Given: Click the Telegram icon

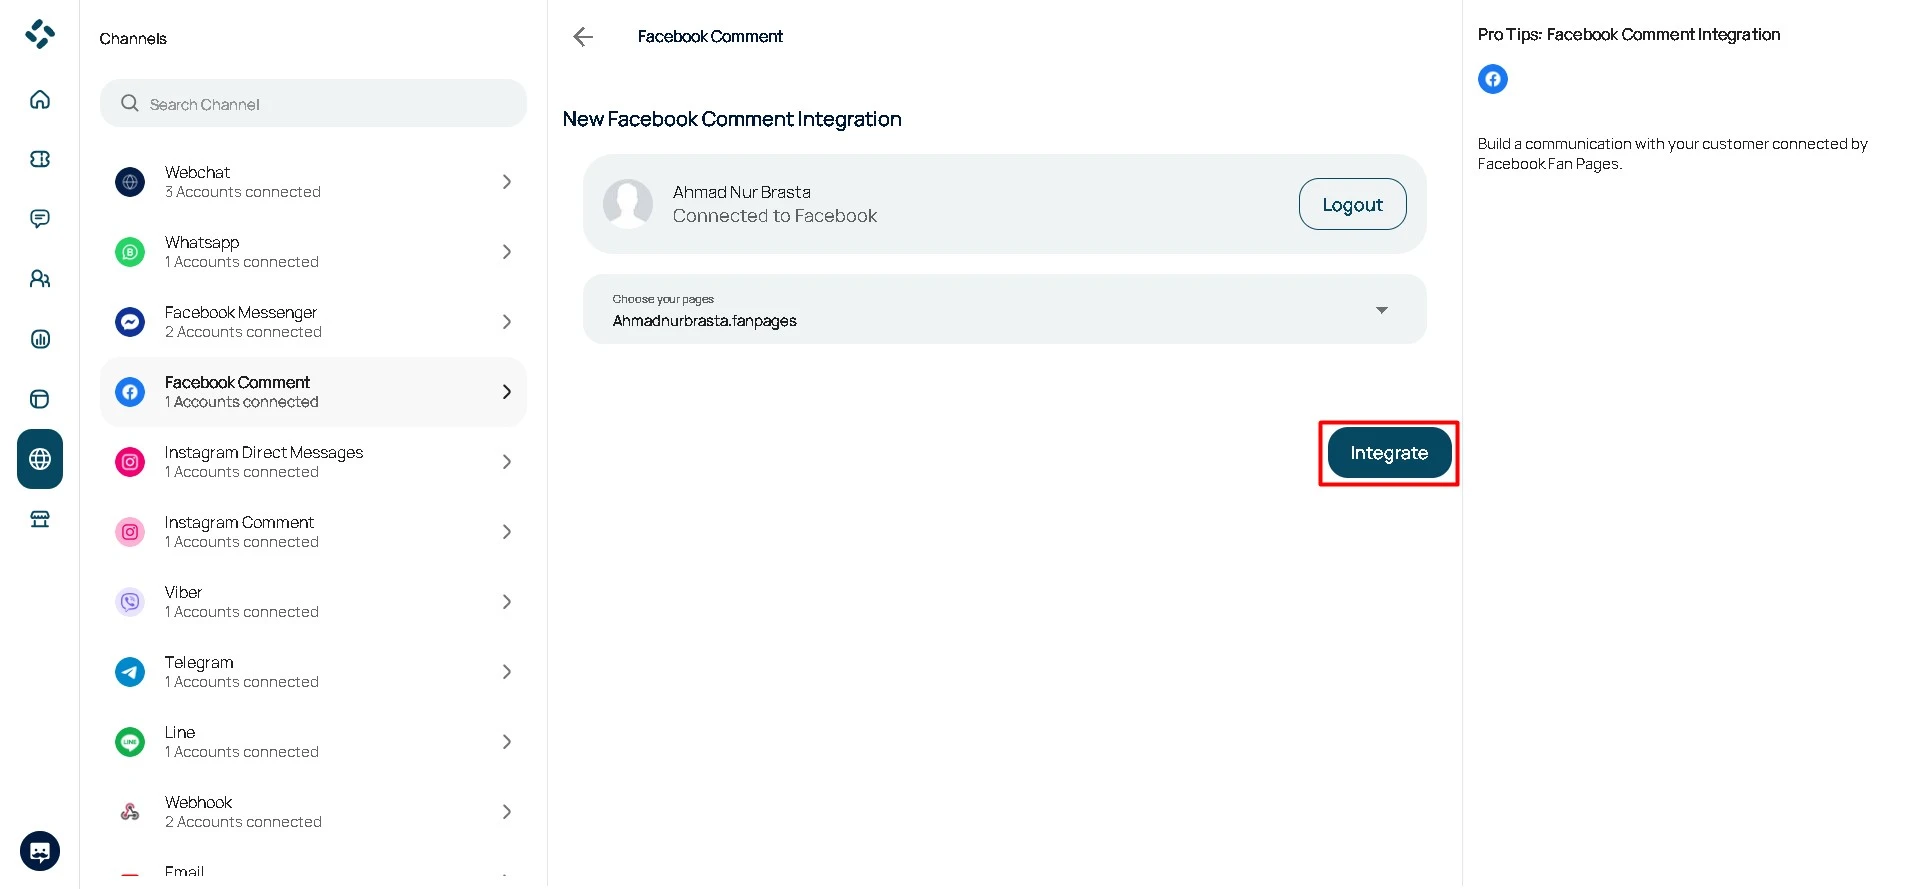Looking at the screenshot, I should 130,672.
